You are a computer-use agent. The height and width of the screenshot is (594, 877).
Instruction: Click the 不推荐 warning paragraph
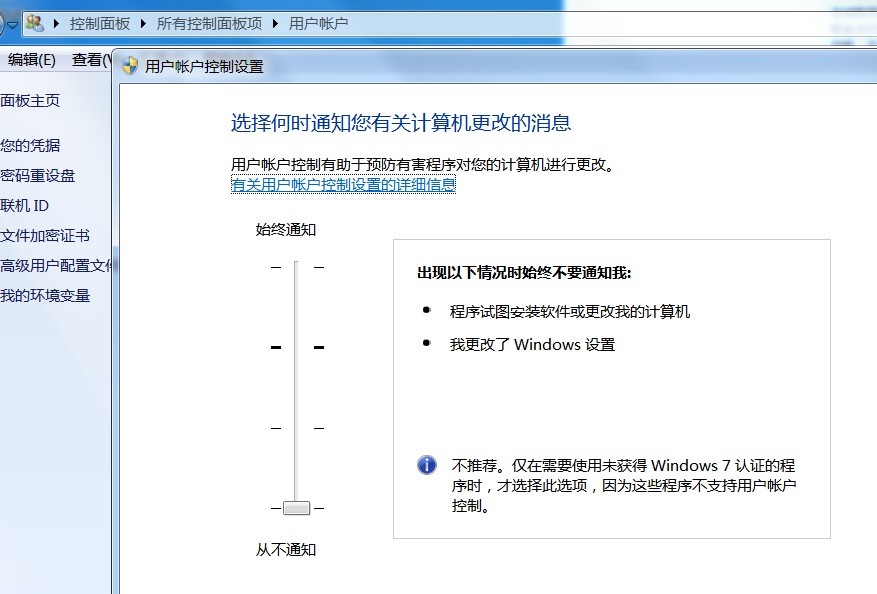coord(624,485)
